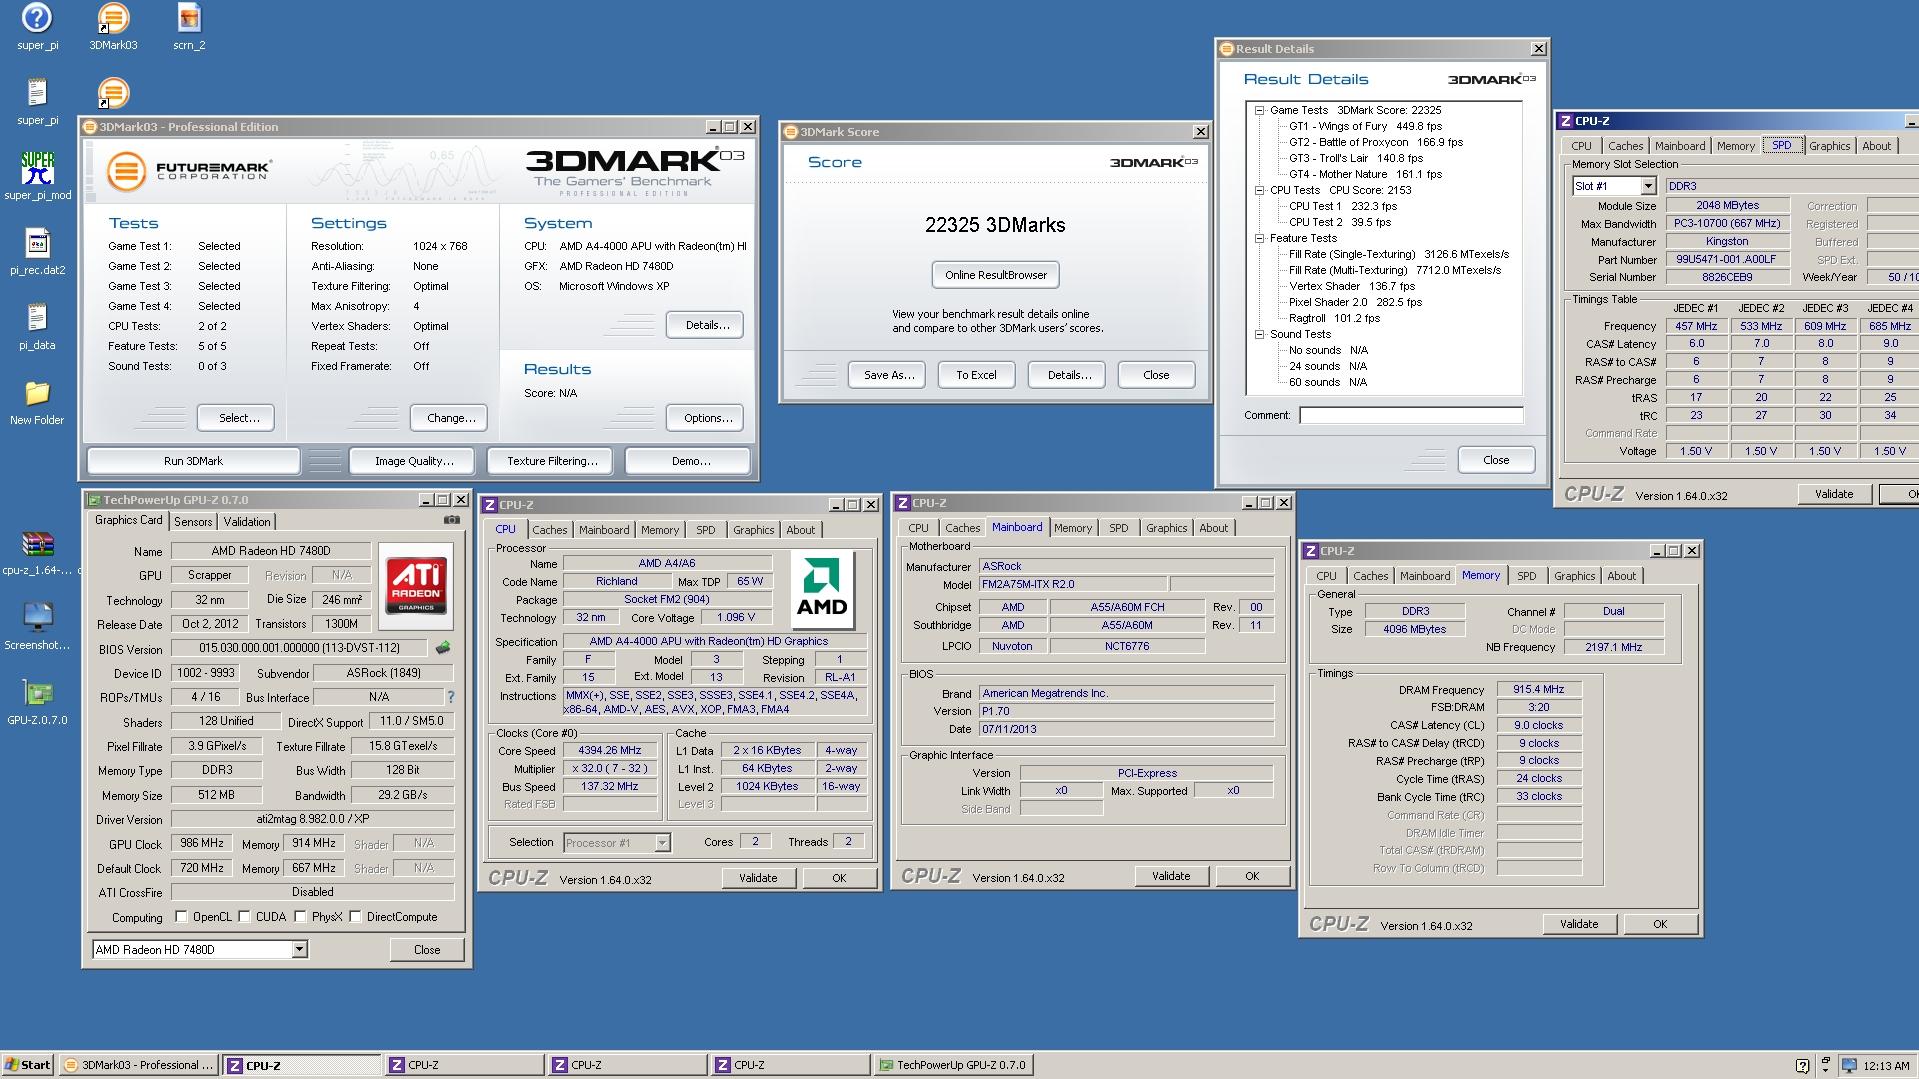Click in the Comment input field
Viewport: 1919px width, 1079px height.
(x=1411, y=415)
